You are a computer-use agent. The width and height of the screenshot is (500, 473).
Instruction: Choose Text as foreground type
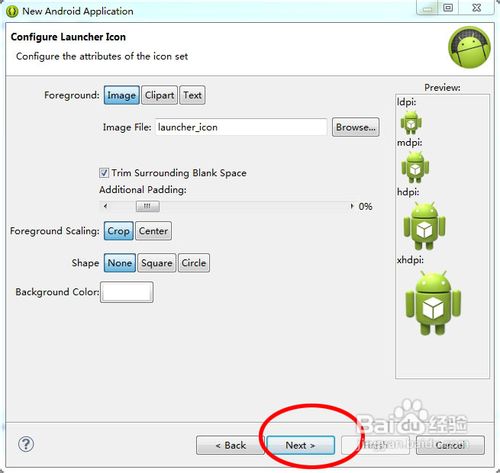192,95
